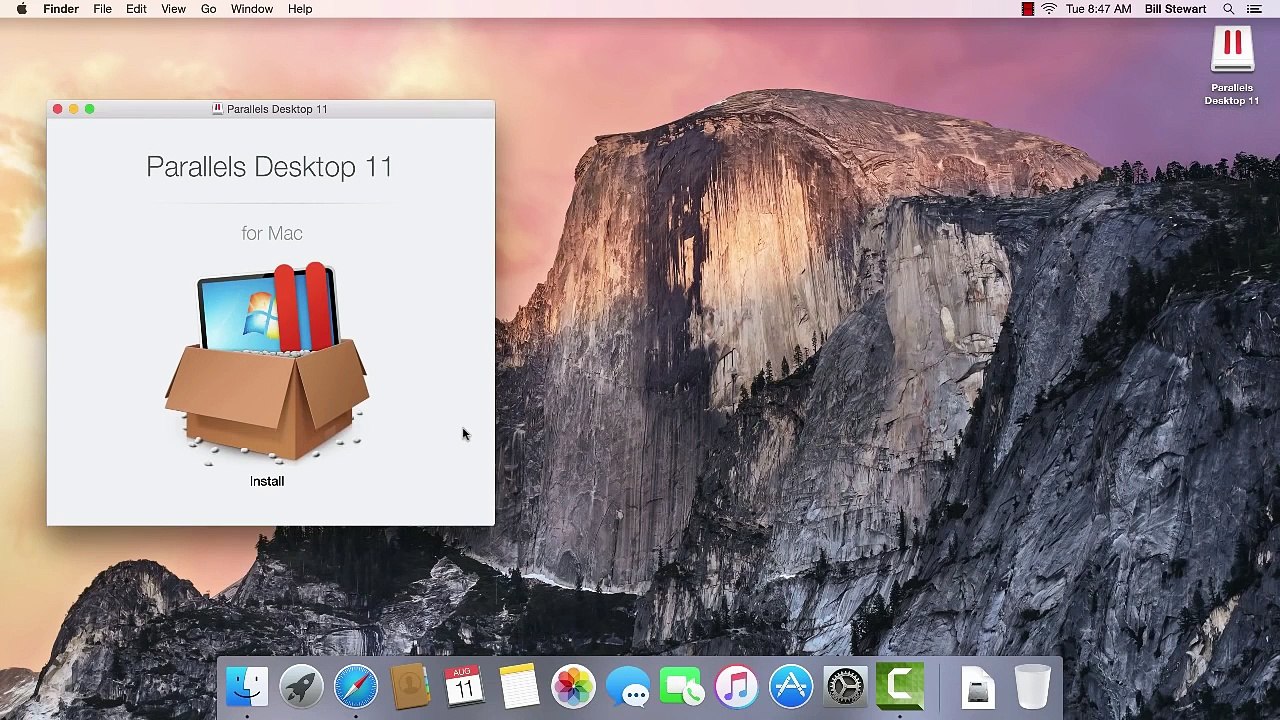Open Spotlight search magnifier
The height and width of the screenshot is (720, 1280).
pyautogui.click(x=1229, y=9)
